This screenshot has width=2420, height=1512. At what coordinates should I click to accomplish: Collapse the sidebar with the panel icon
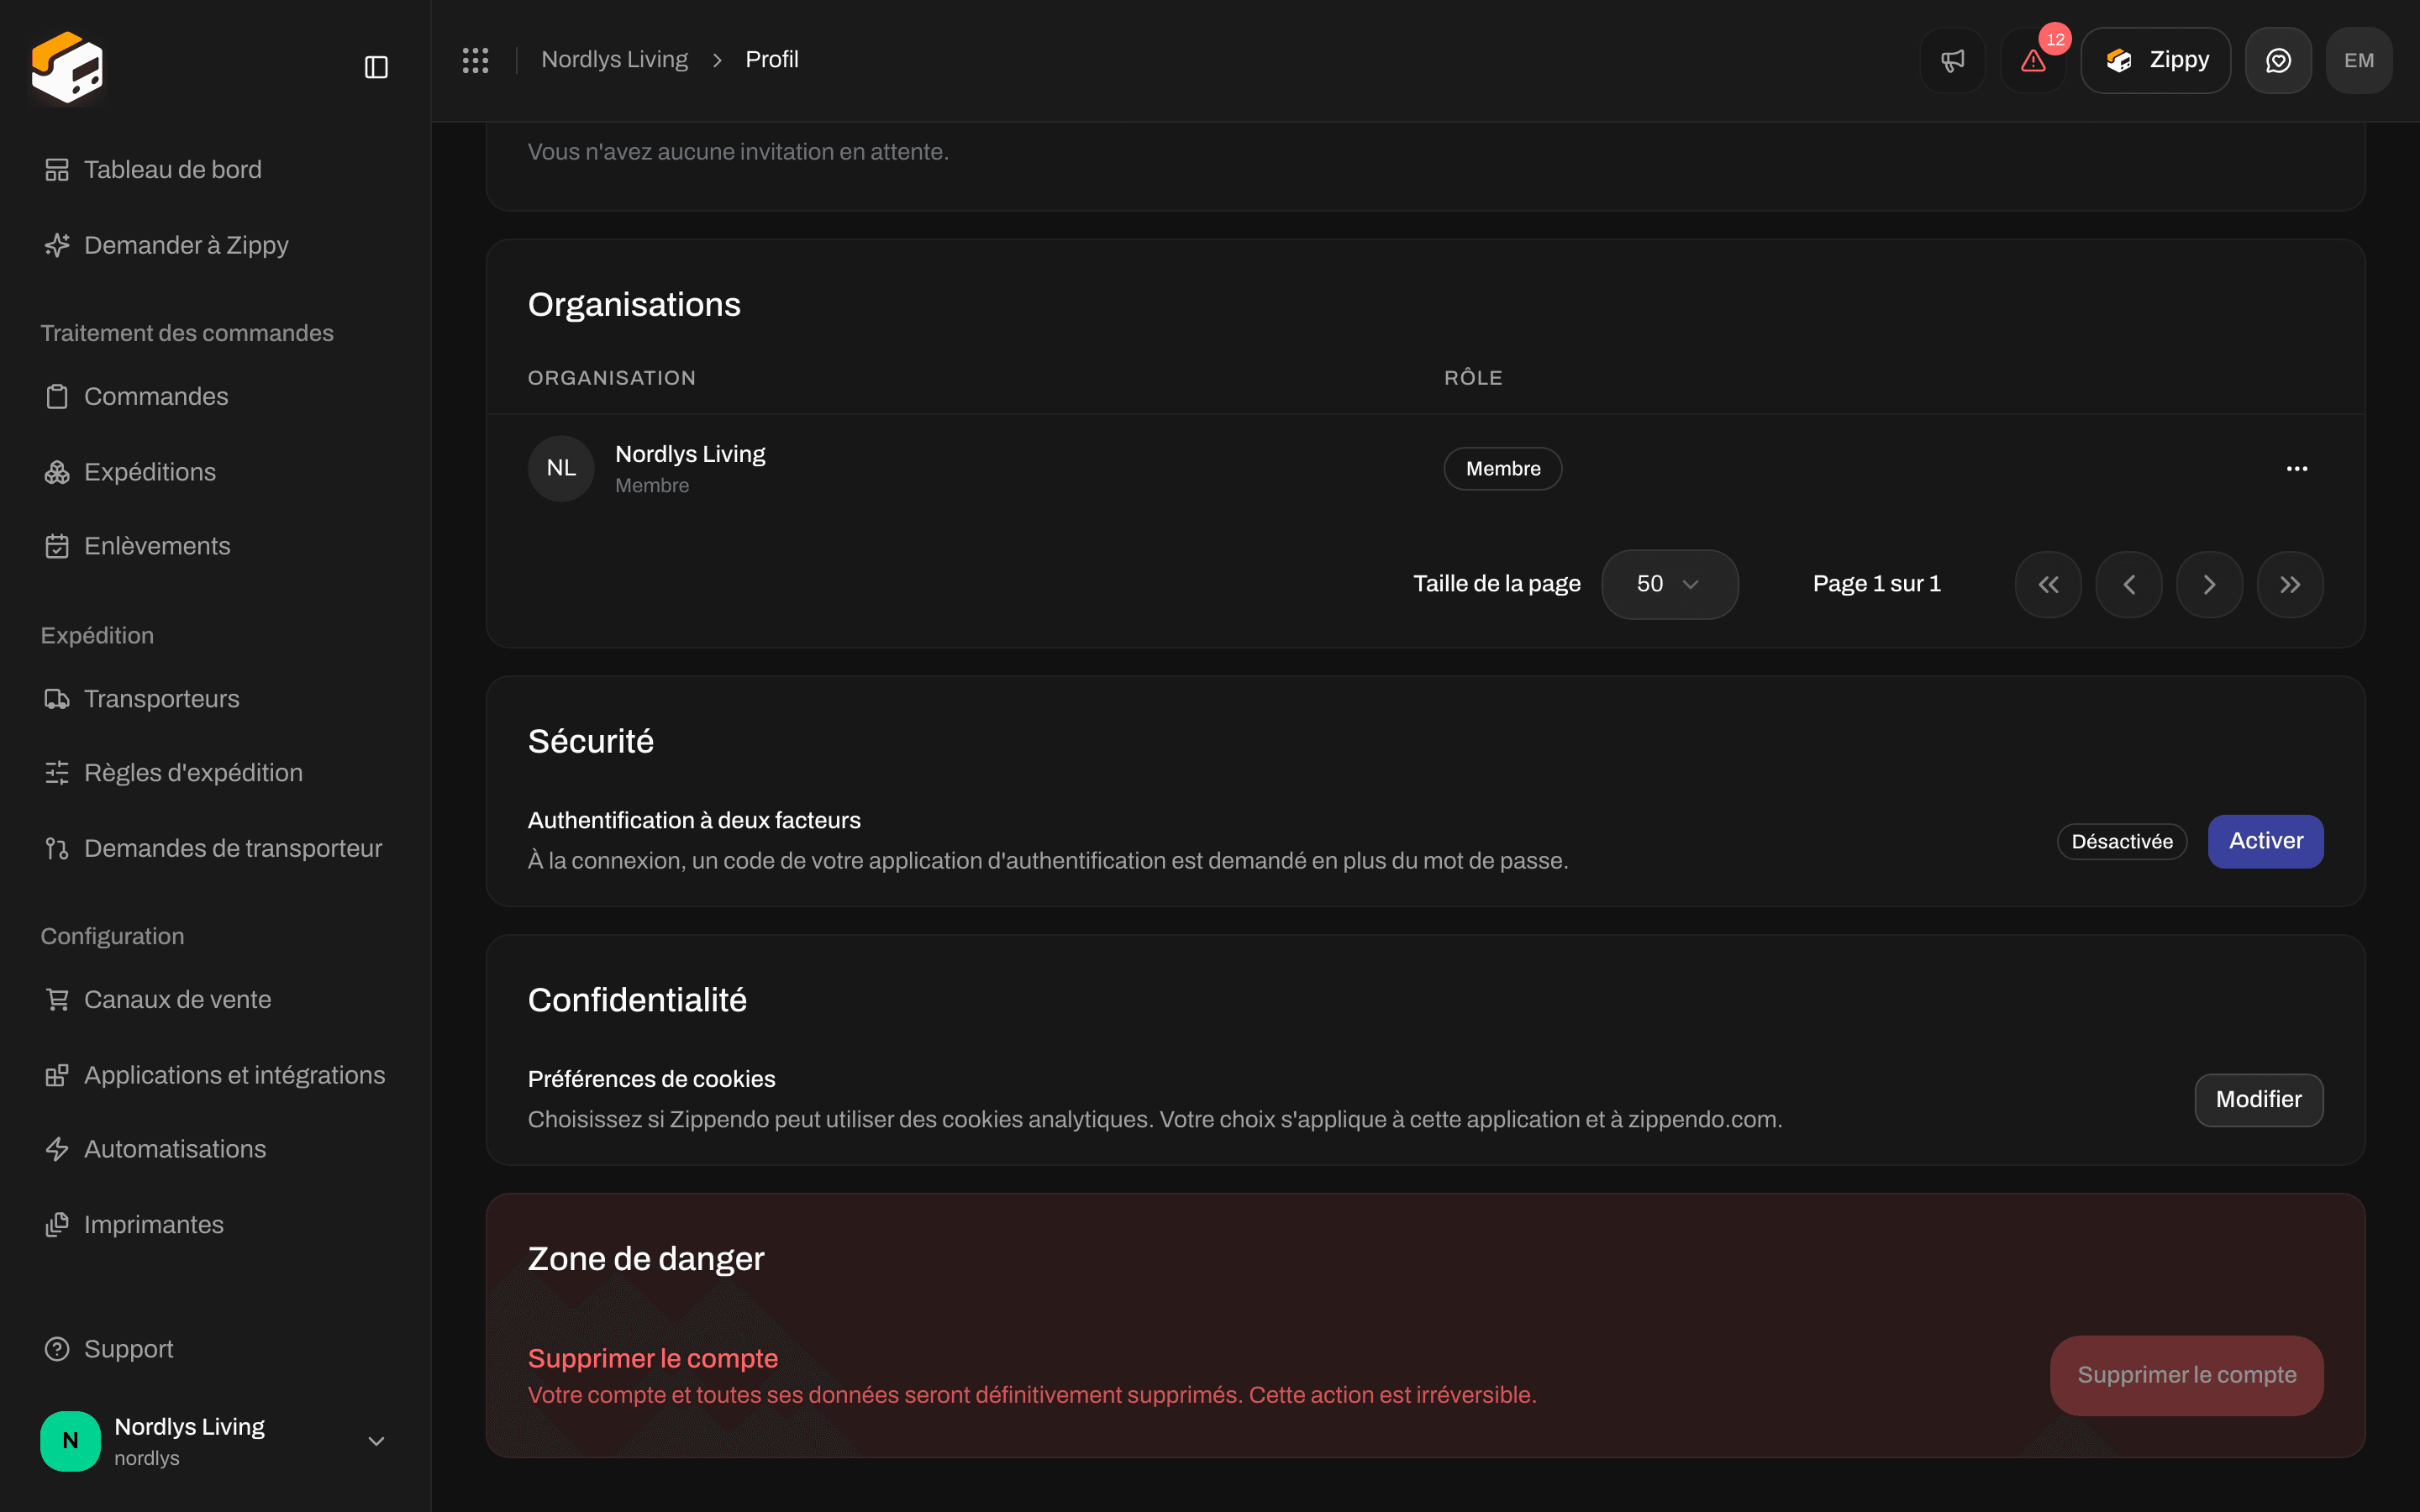(376, 67)
